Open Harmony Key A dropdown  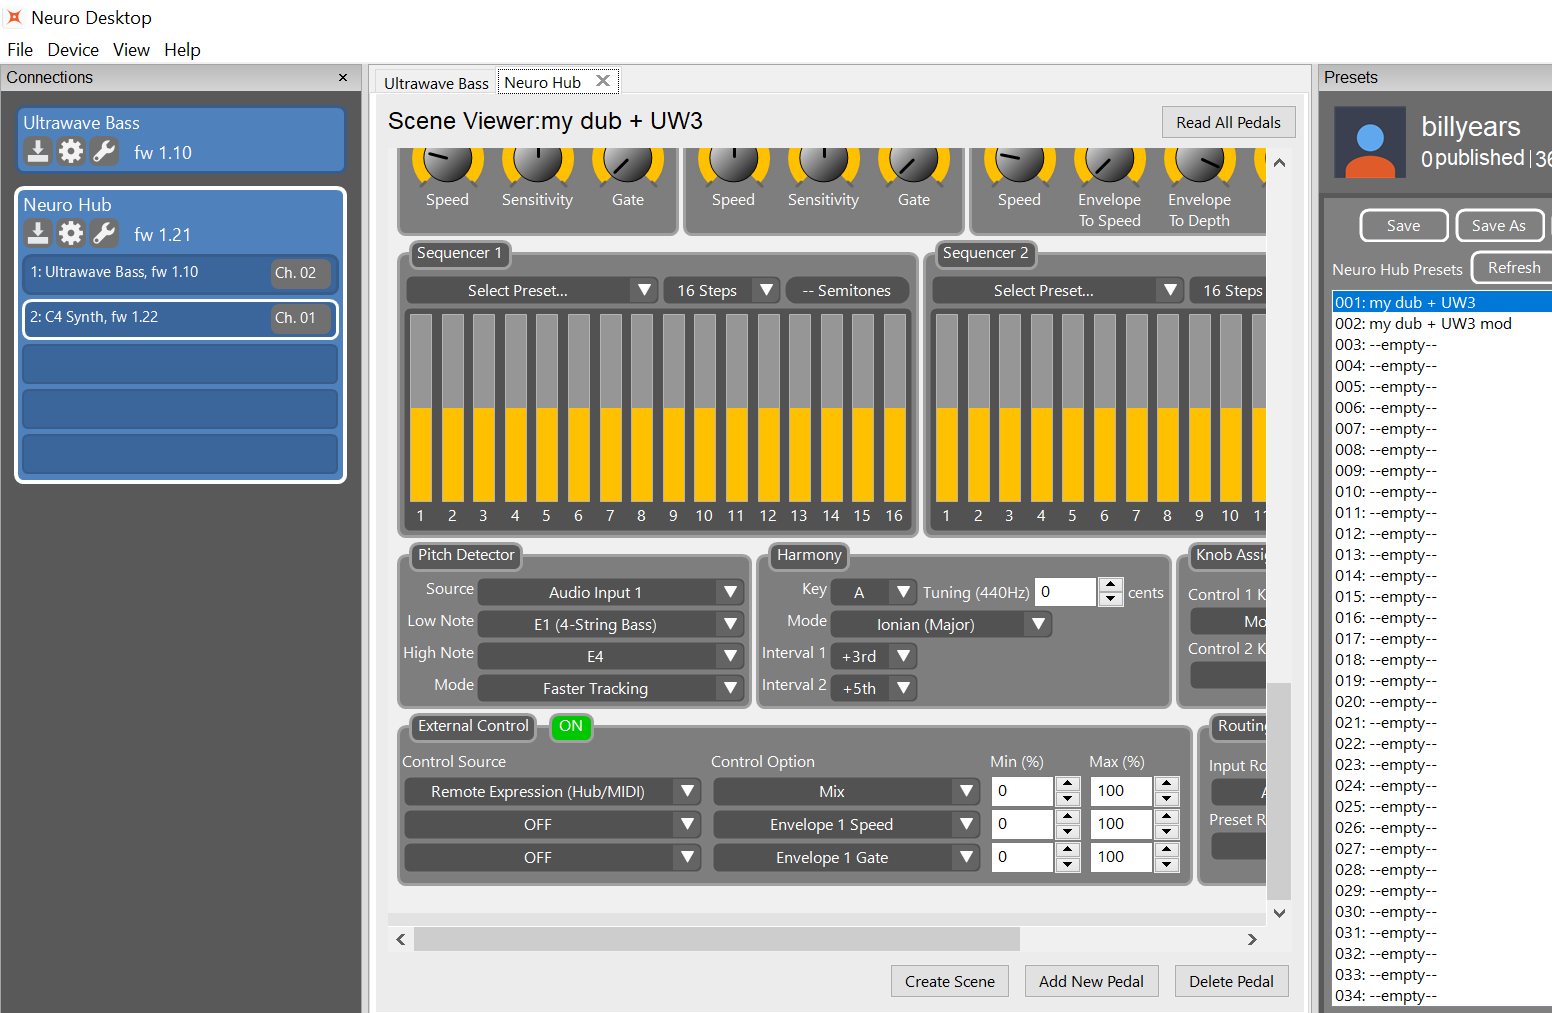click(x=873, y=592)
